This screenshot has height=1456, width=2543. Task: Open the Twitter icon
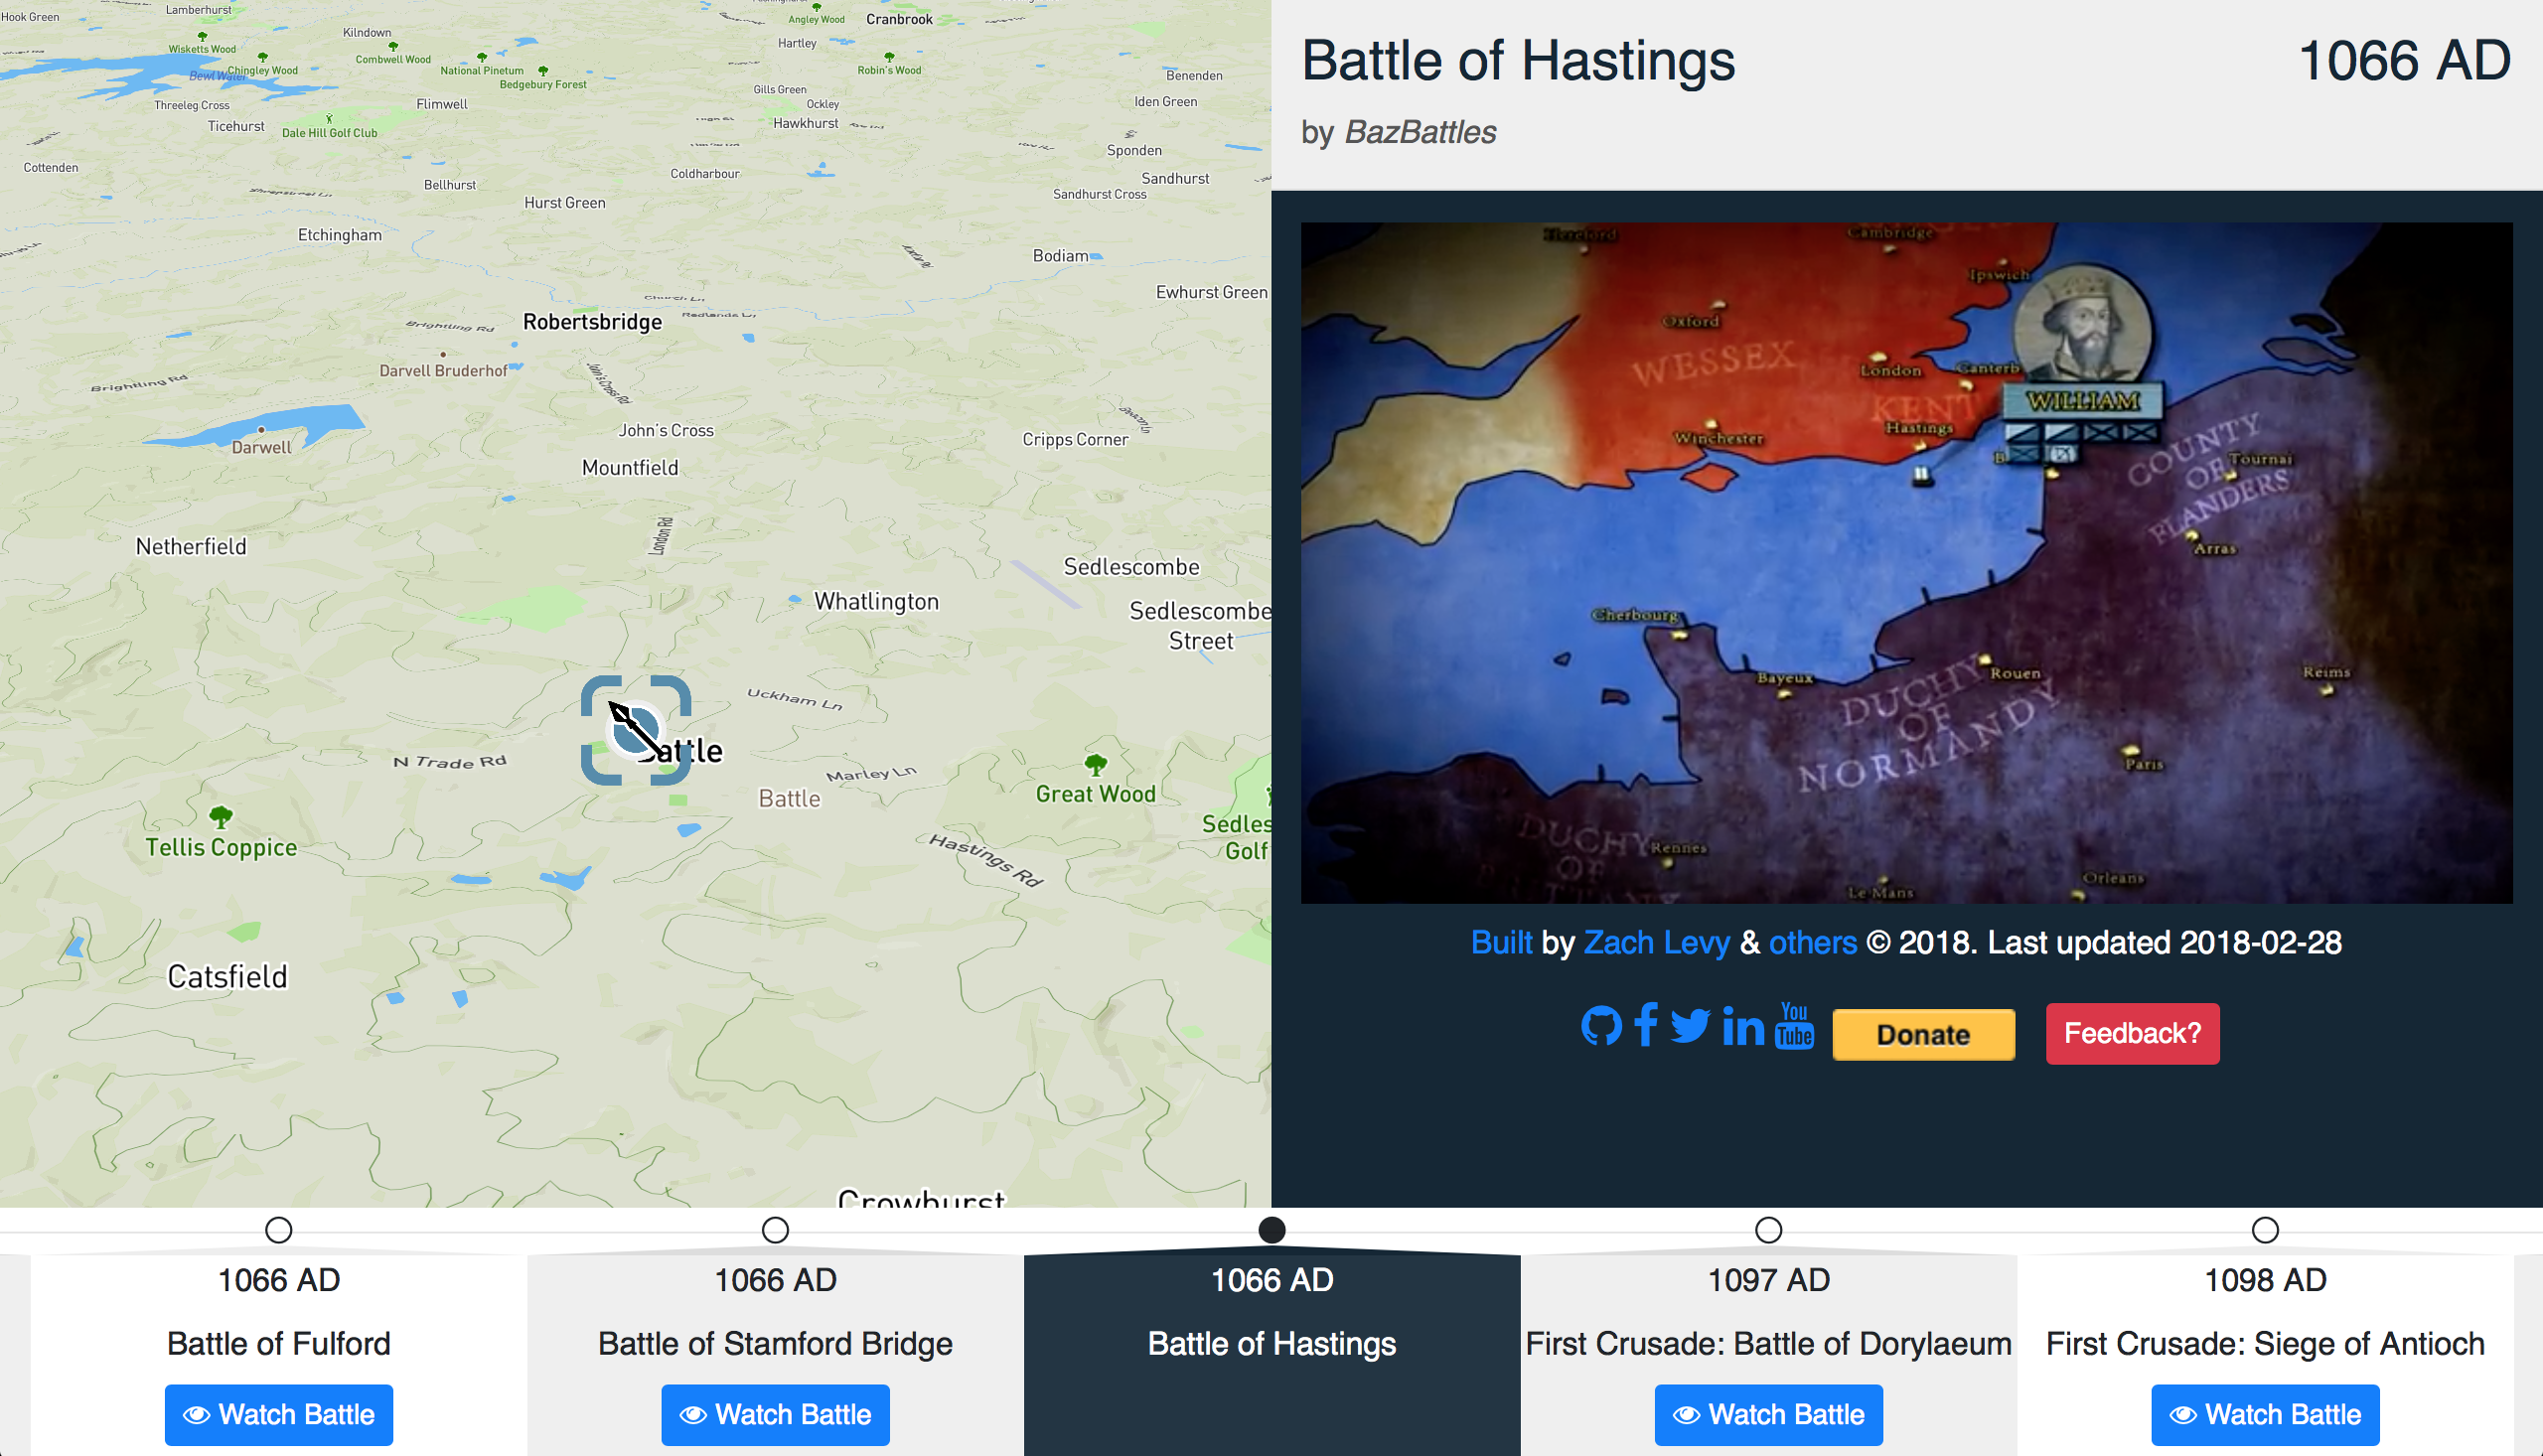pos(1693,1025)
